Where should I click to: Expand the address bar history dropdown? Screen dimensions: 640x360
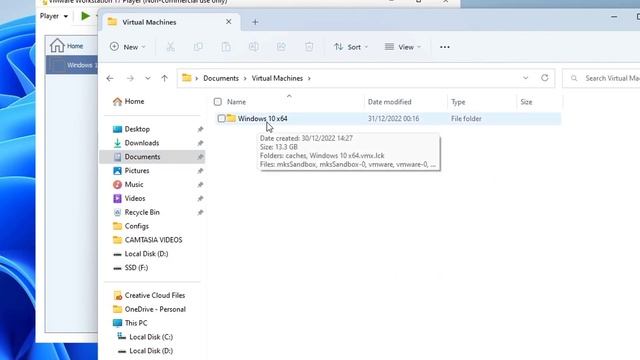point(525,78)
